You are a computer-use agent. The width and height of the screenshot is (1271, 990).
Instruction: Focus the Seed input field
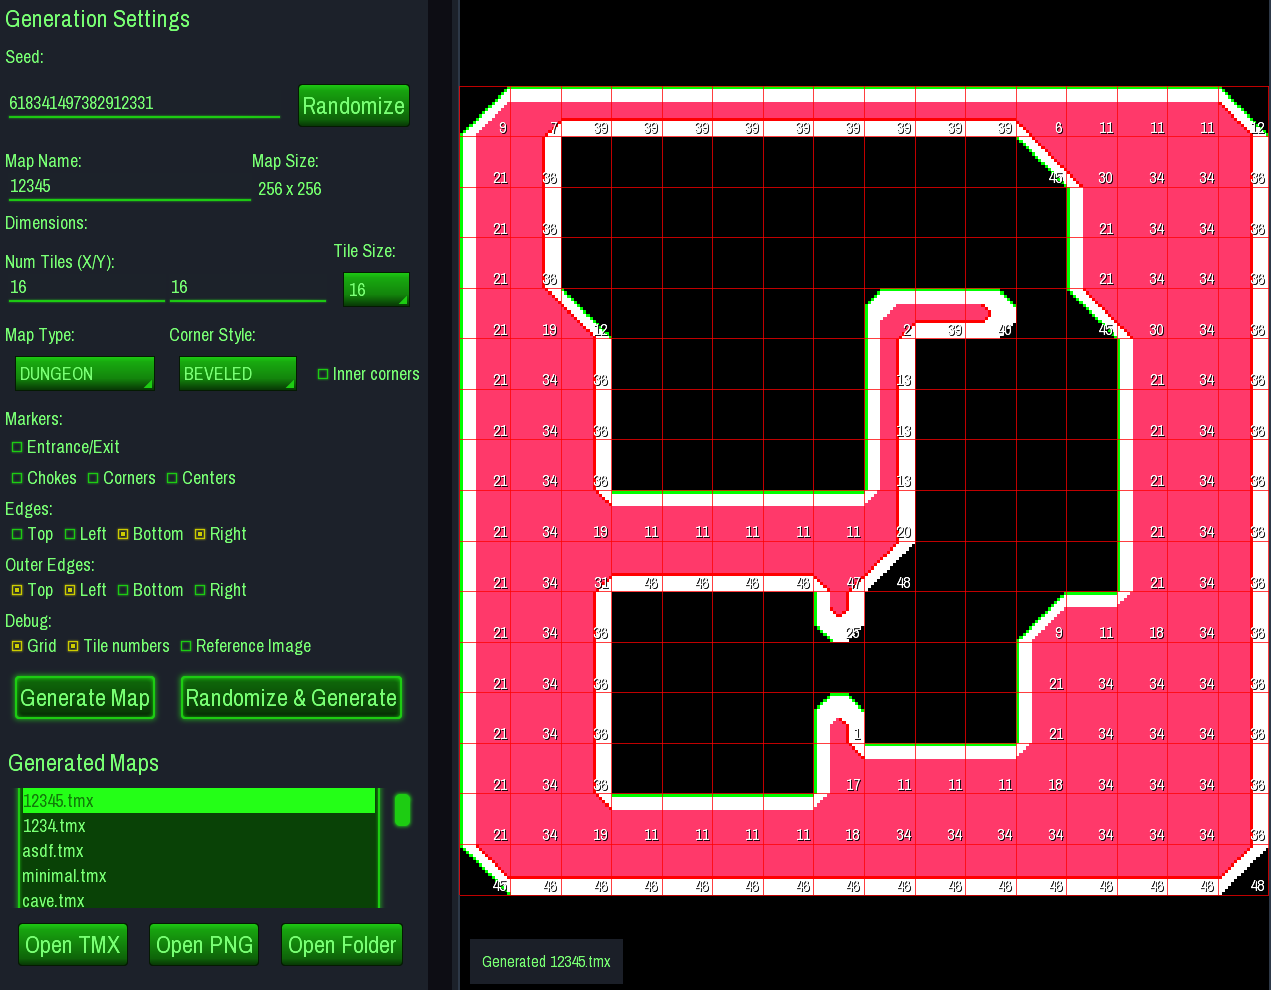144,104
